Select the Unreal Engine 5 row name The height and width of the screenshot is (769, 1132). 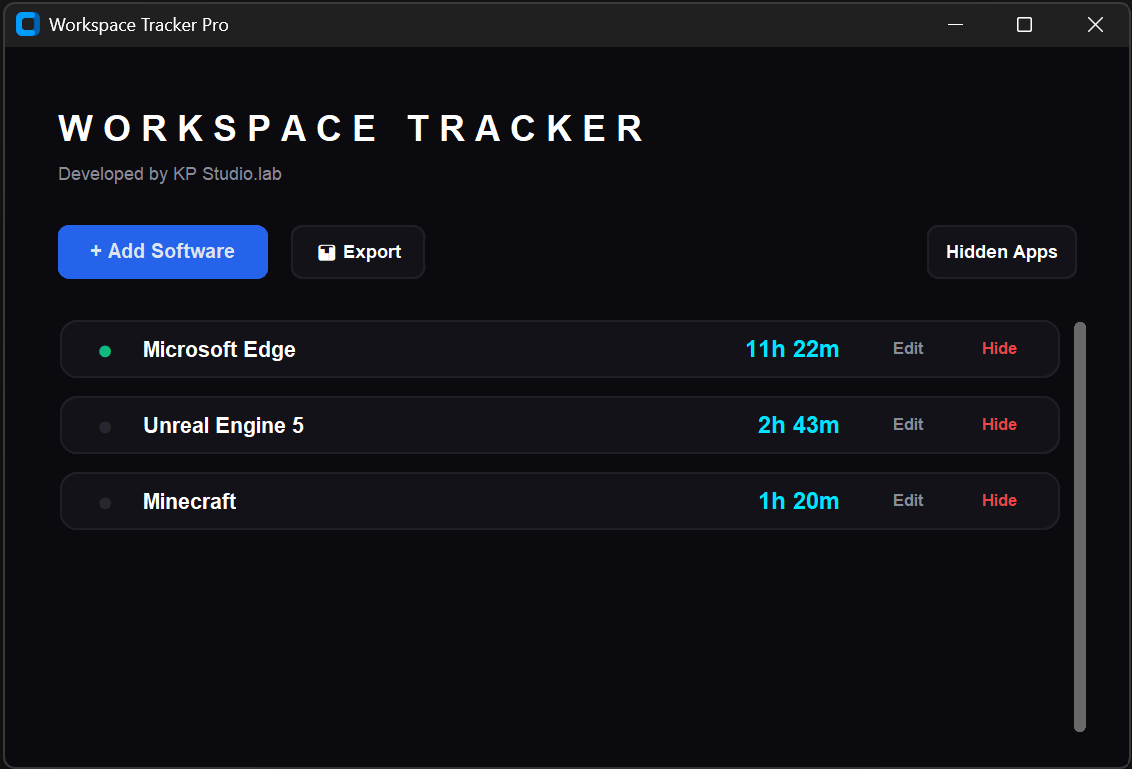pyautogui.click(x=223, y=426)
